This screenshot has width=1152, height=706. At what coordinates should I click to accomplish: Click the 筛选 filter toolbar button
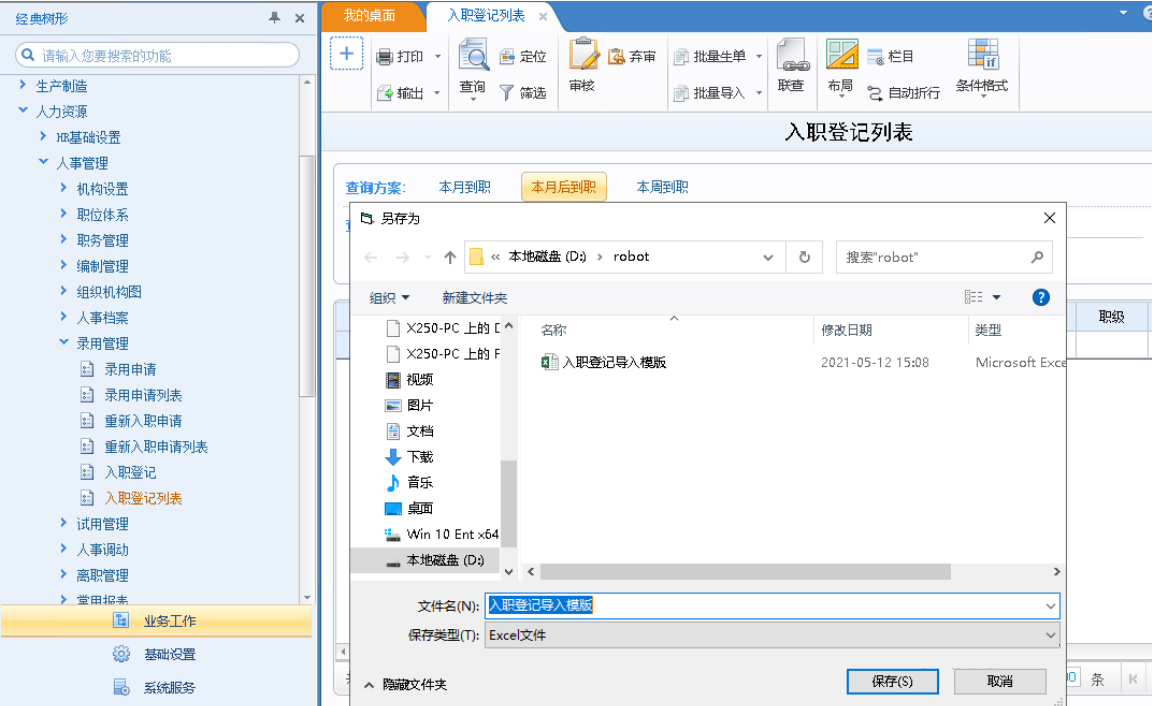[x=523, y=93]
